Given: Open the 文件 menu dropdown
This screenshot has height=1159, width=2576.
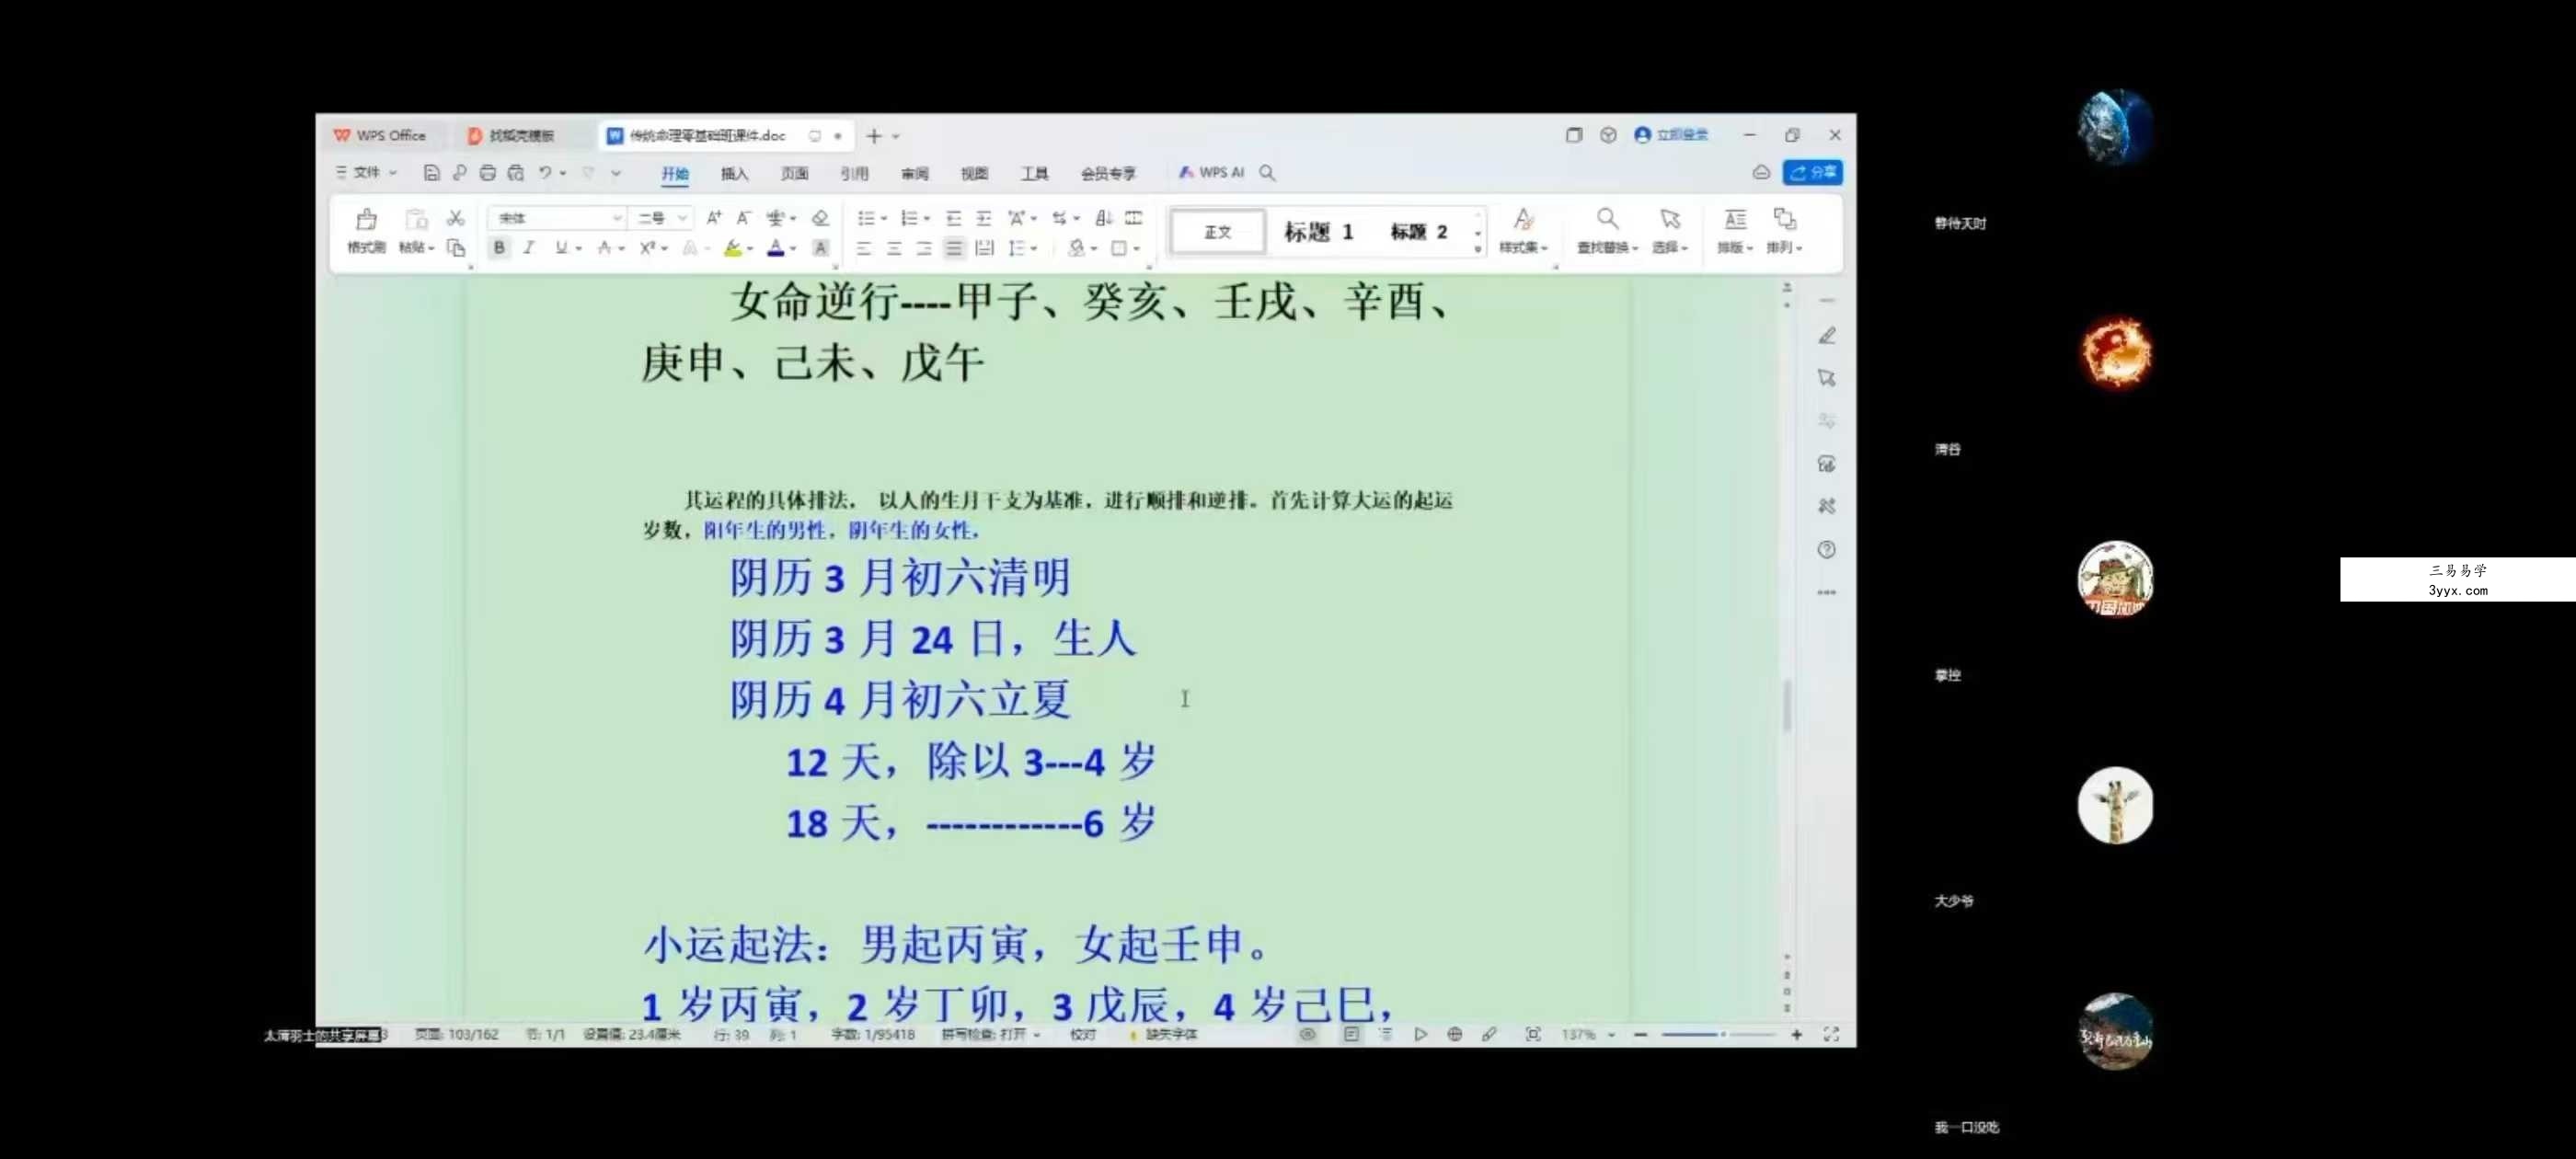Looking at the screenshot, I should click(x=366, y=173).
